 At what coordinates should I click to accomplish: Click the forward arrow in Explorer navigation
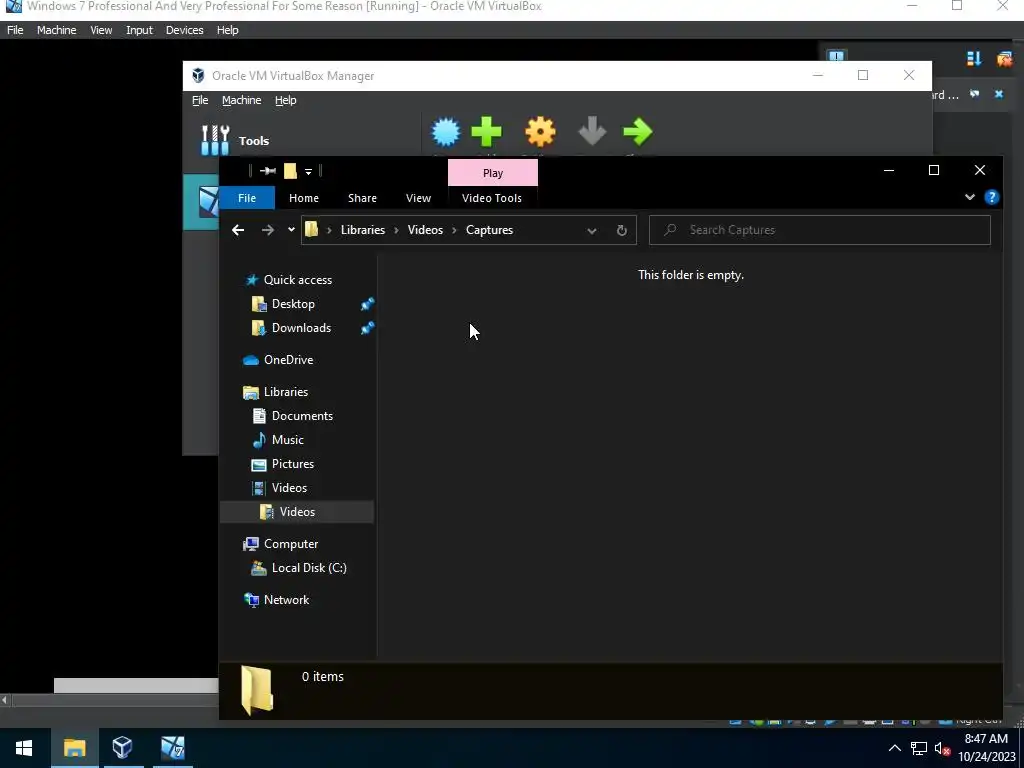(268, 230)
